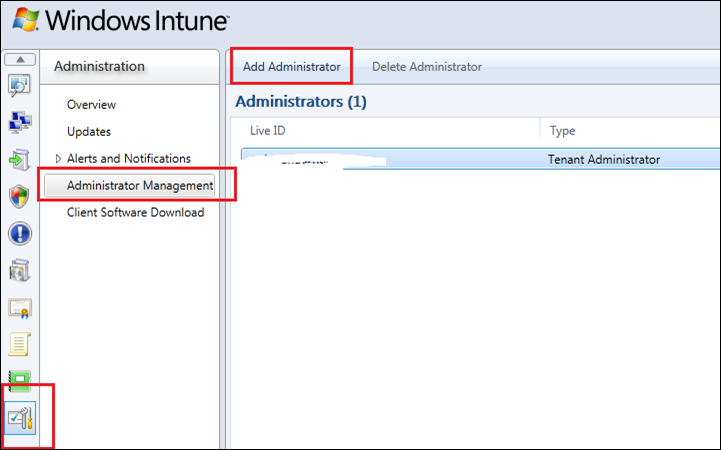This screenshot has height=450, width=721.
Task: Open Alerts and Notifications item
Action: [x=129, y=159]
